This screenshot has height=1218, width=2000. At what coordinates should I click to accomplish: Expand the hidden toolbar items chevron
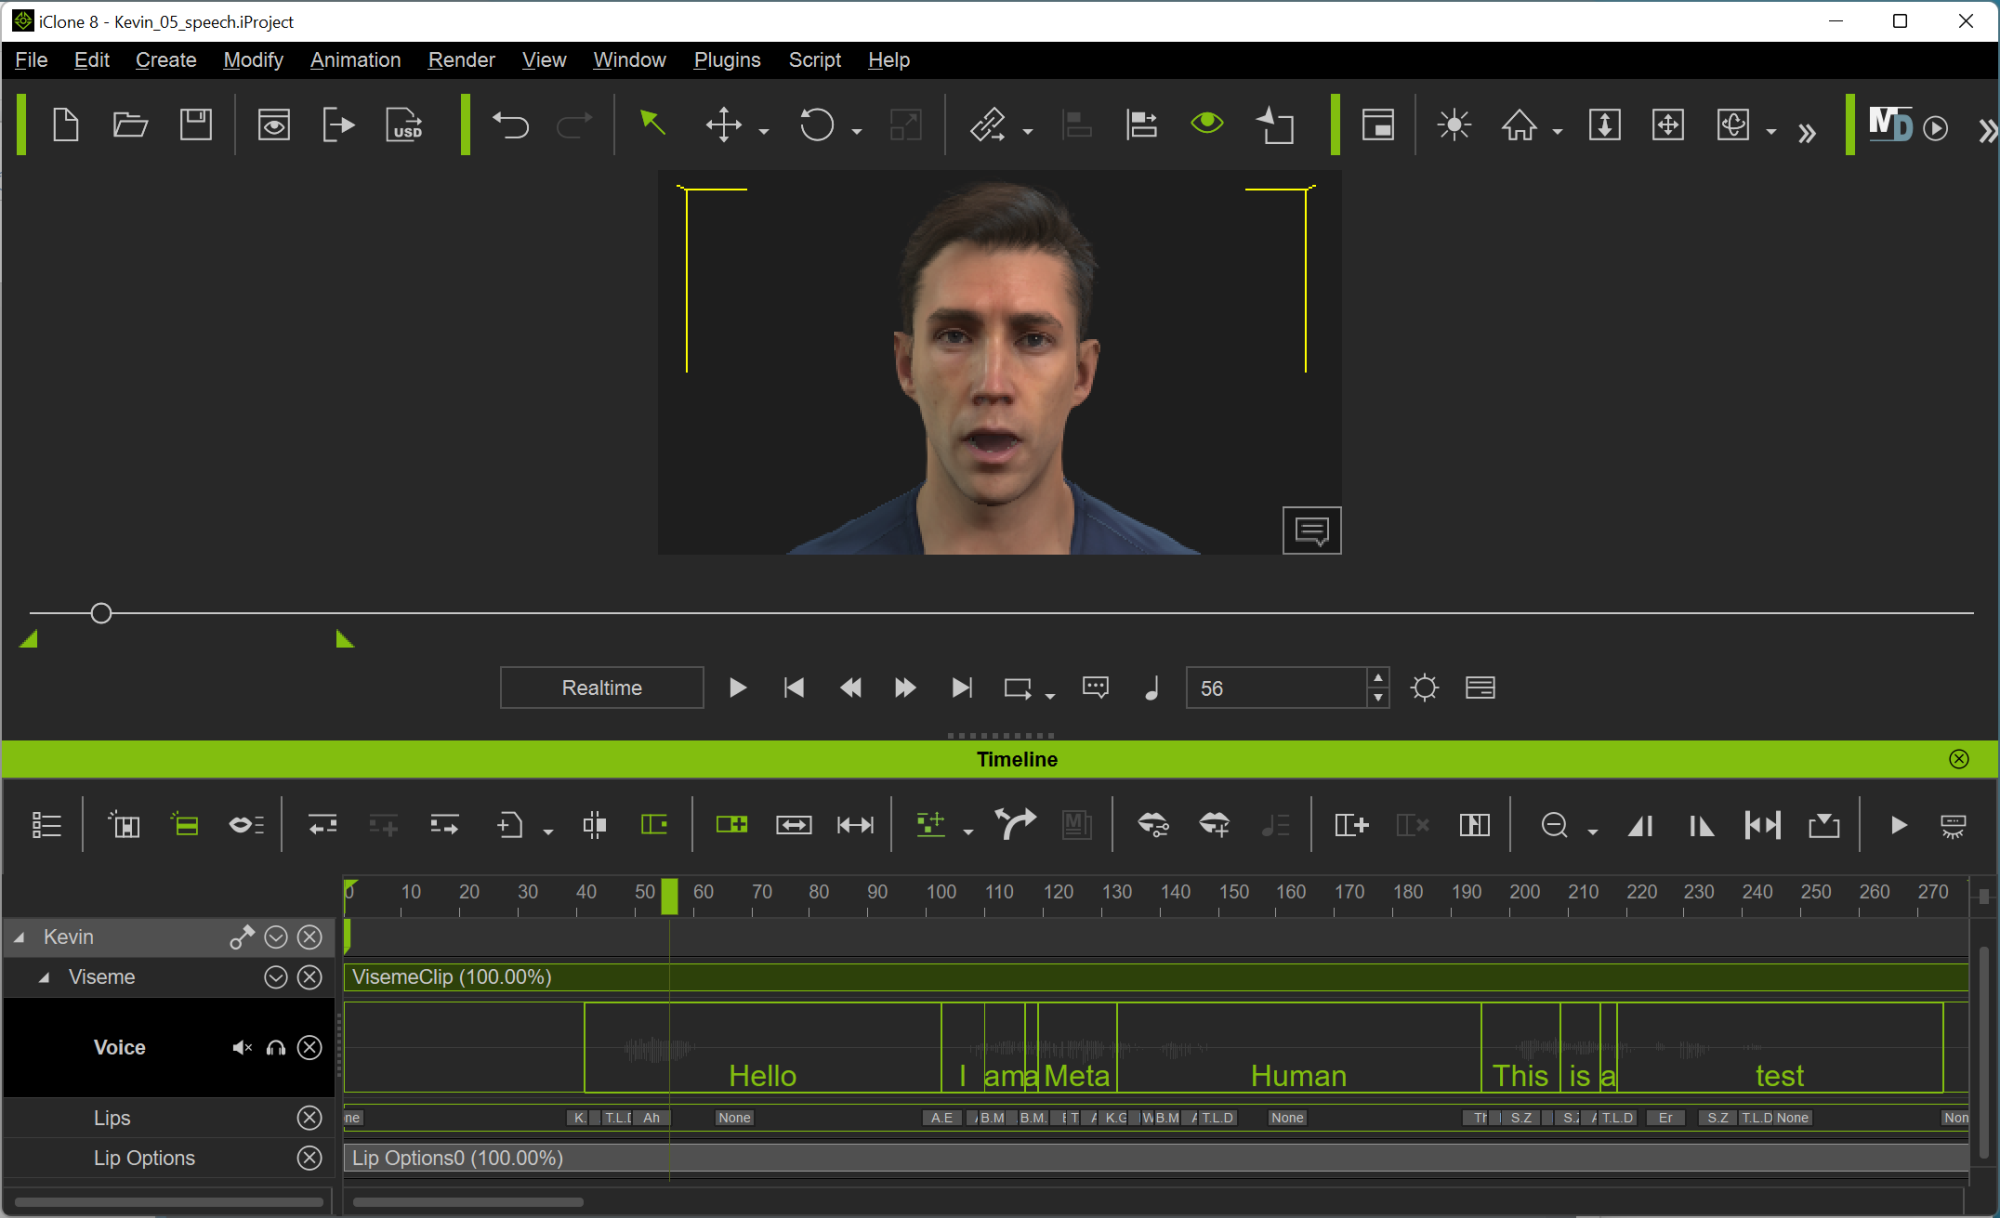point(1806,133)
